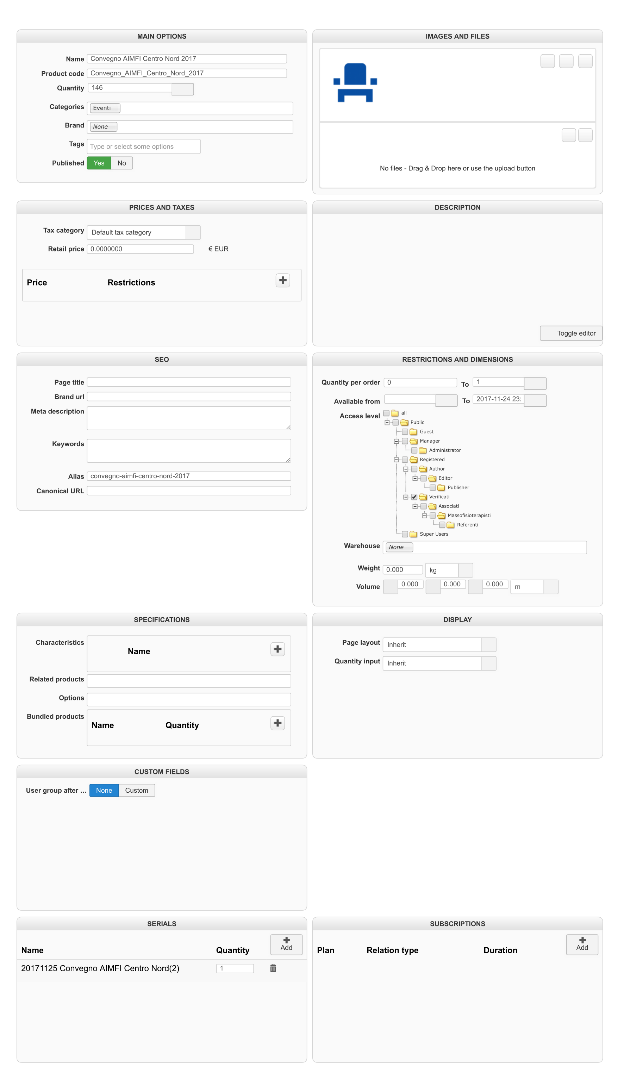The height and width of the screenshot is (1080, 622).
Task: Click Add button in Serials panel
Action: coord(286,944)
